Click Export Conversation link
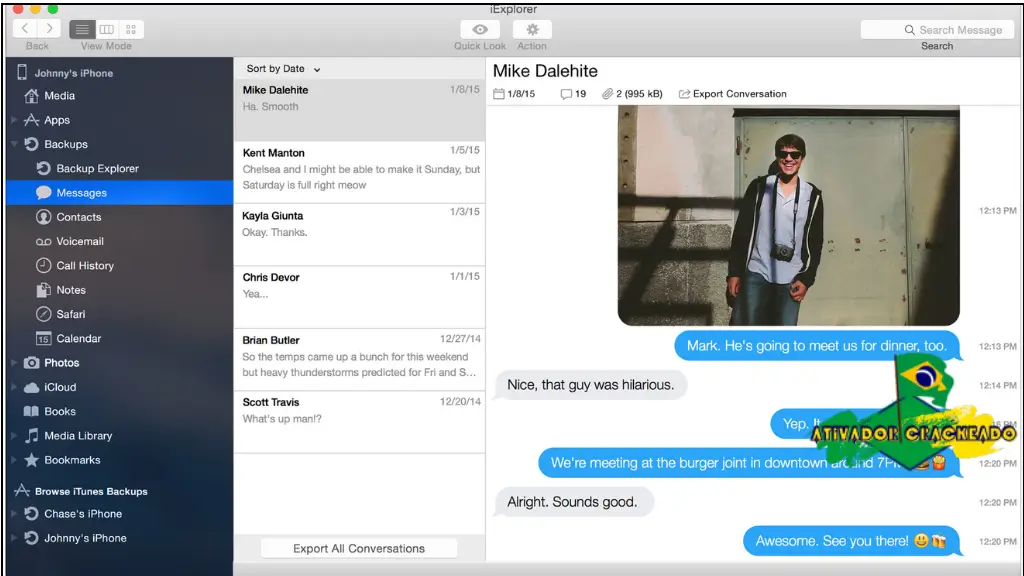This screenshot has height=576, width=1024. click(733, 94)
